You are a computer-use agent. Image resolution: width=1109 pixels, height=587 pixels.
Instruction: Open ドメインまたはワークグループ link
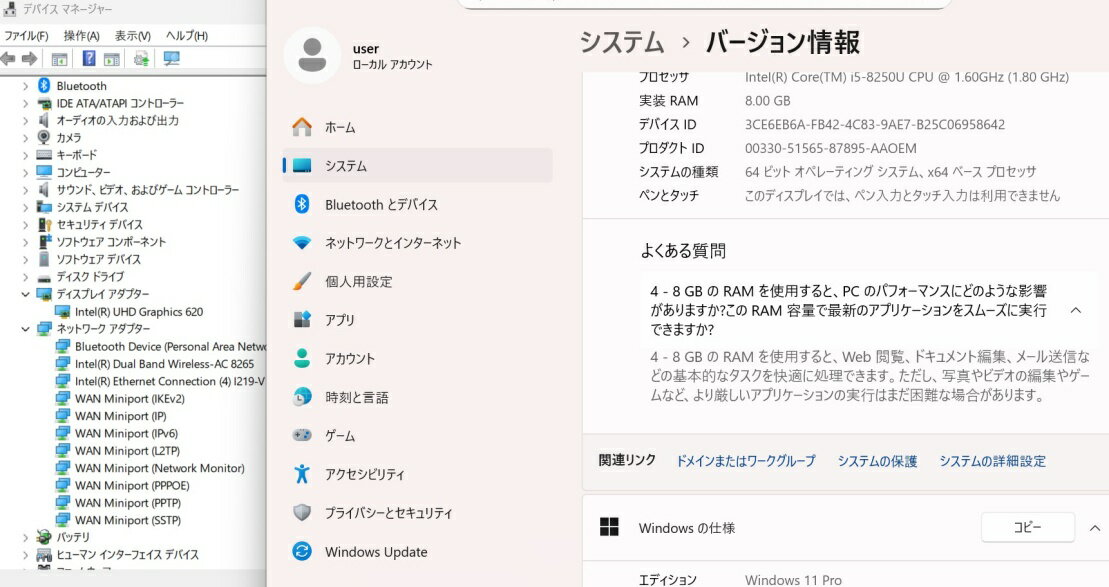coord(746,461)
